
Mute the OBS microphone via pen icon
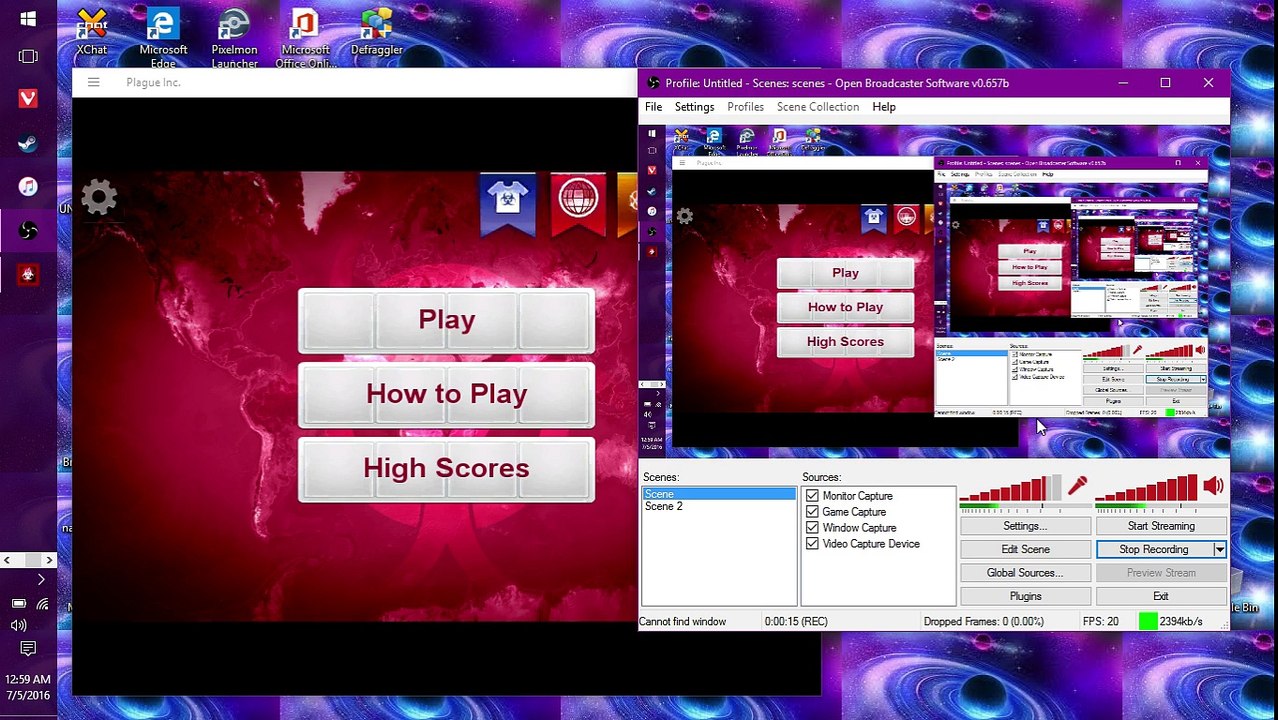pos(1077,486)
